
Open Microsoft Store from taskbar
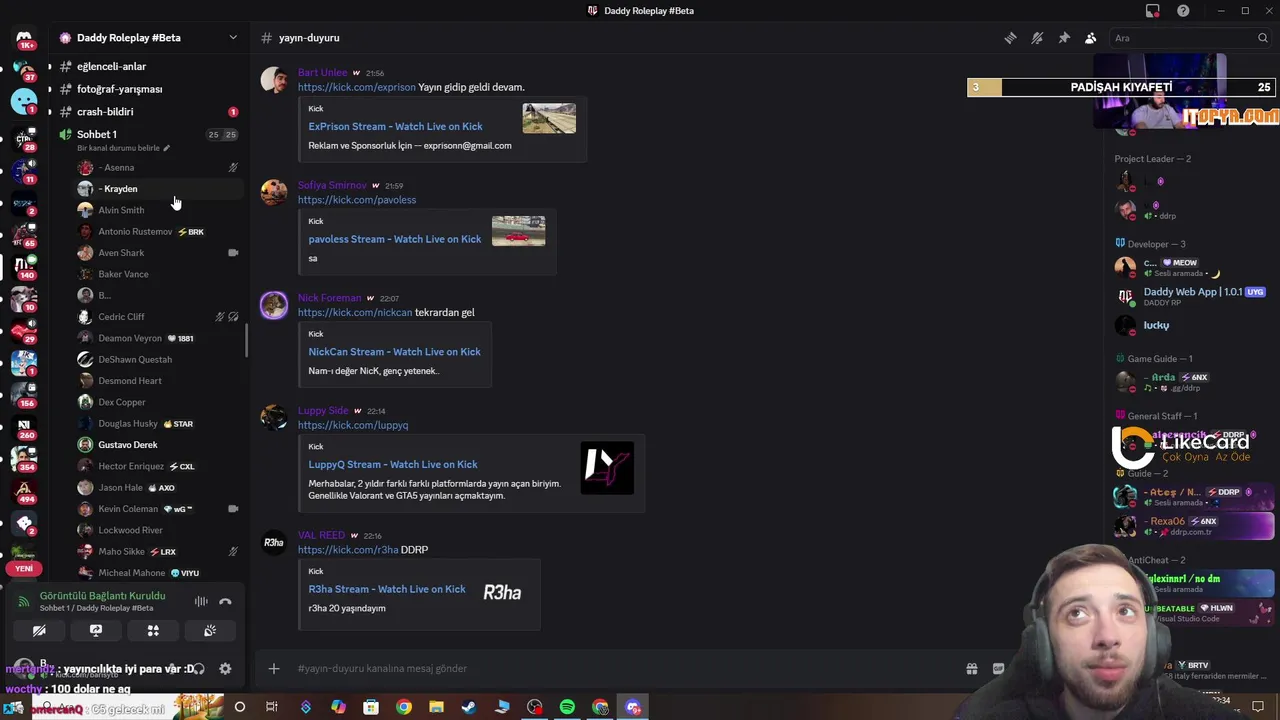[x=371, y=707]
